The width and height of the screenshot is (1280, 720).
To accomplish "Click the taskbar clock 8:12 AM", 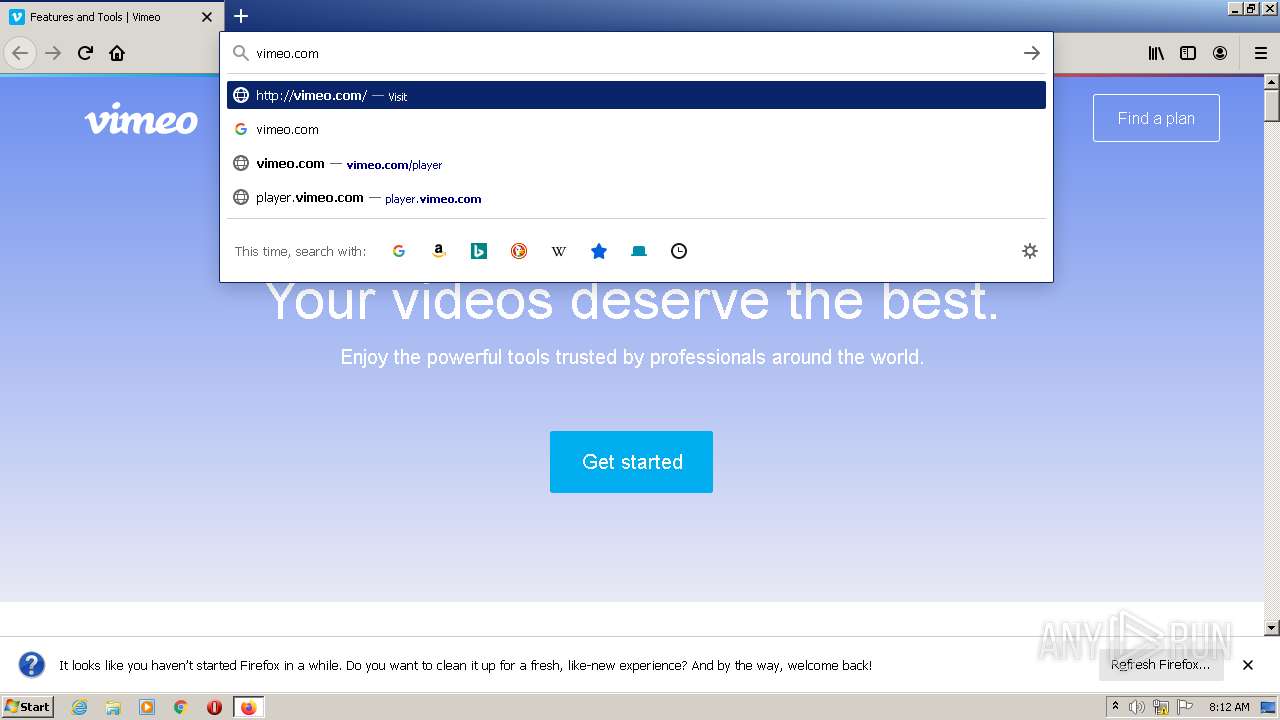I will [1229, 707].
